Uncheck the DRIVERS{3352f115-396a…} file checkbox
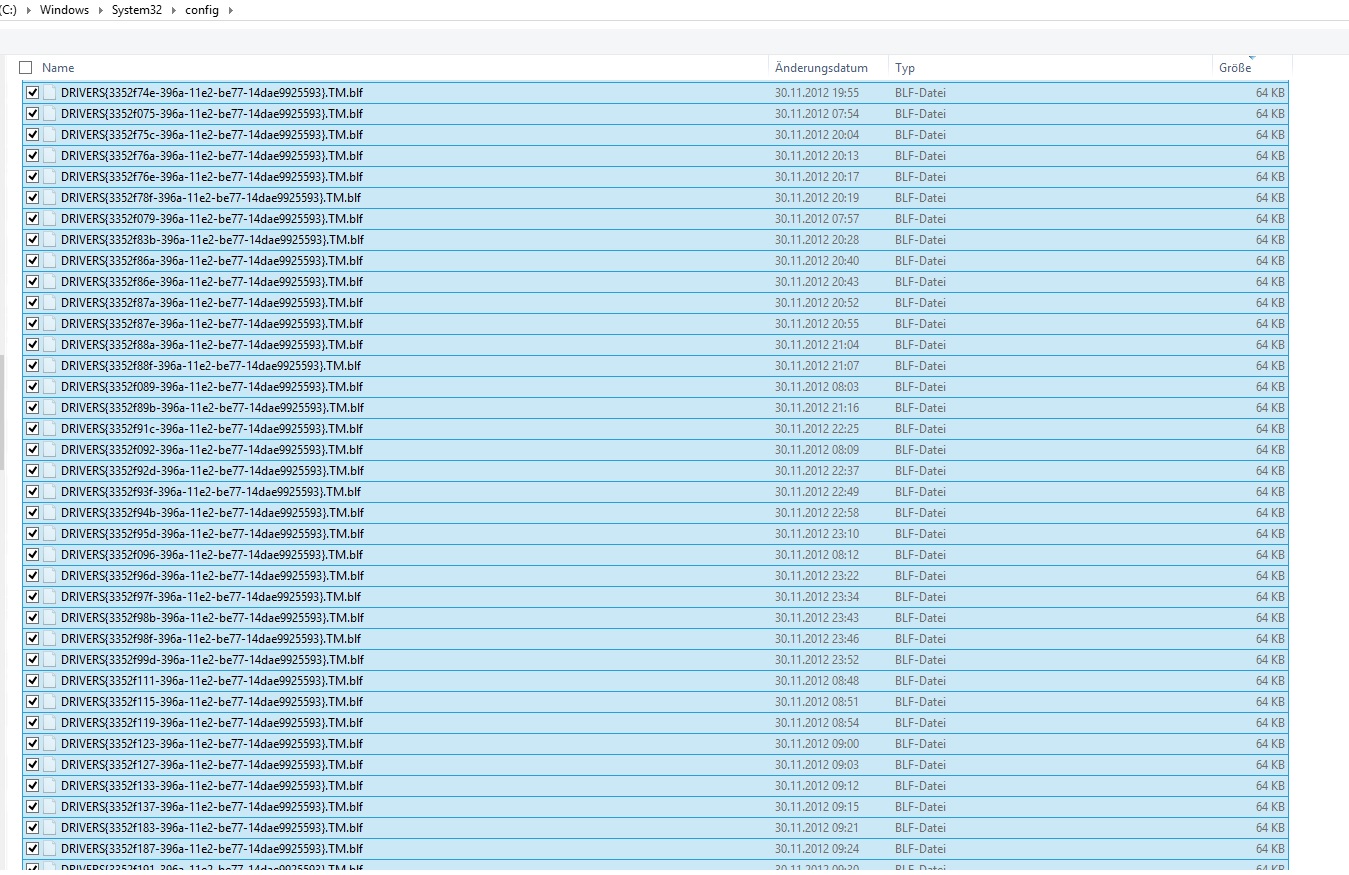The image size is (1349, 875). click(33, 702)
